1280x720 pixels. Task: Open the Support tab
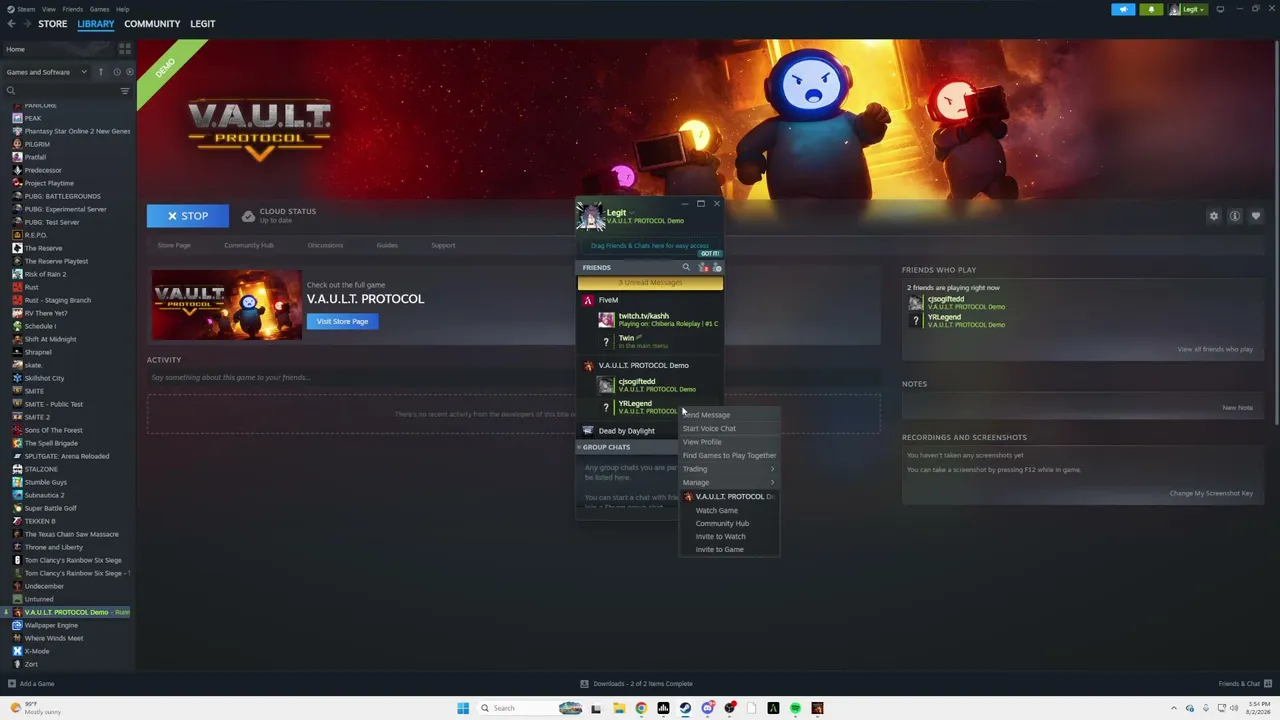[x=443, y=245]
